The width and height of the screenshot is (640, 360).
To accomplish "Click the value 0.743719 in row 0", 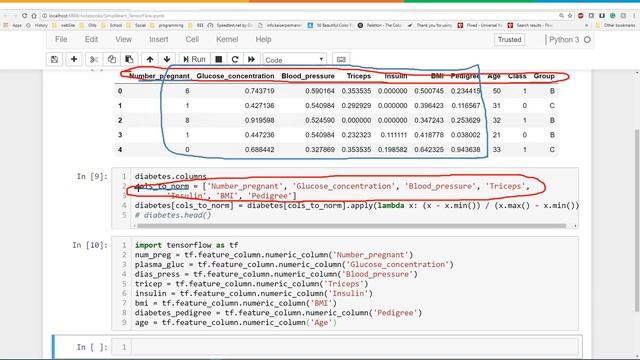I will pyautogui.click(x=260, y=91).
